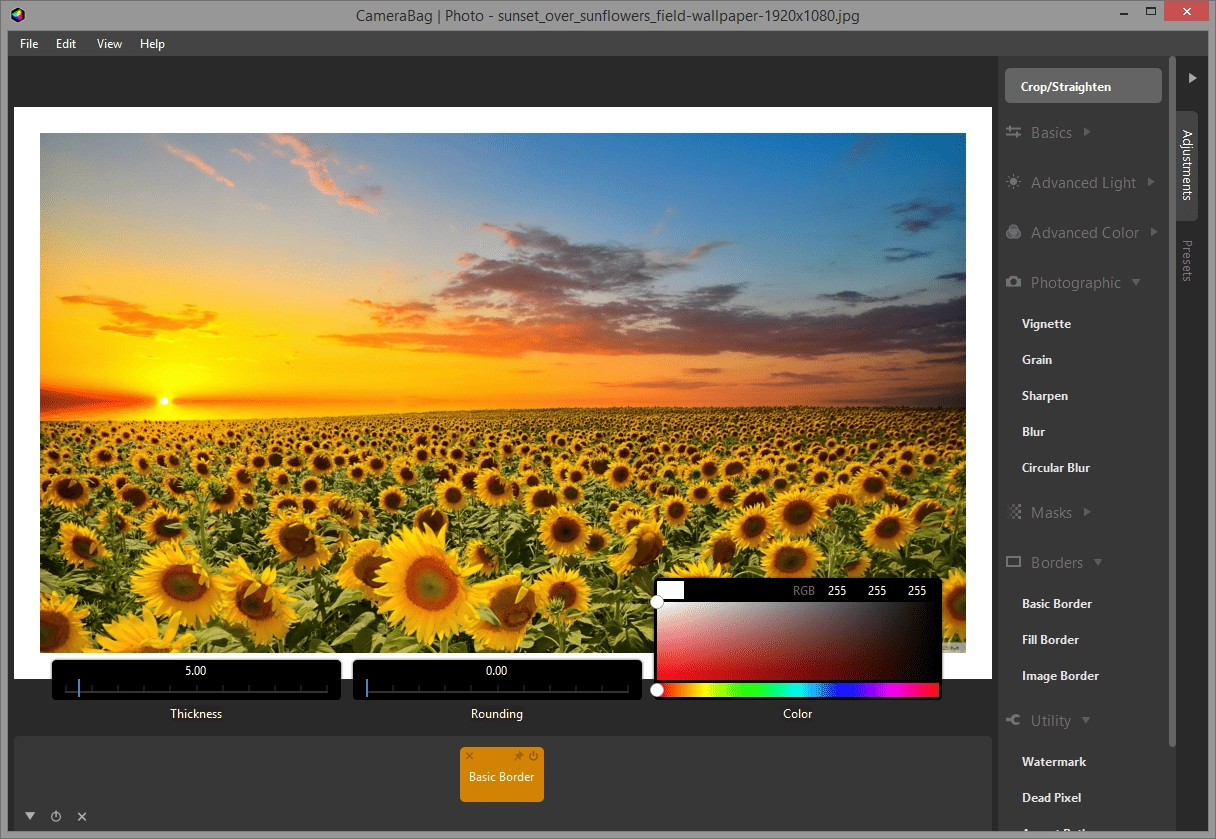Expand the Advanced Color section arrow
Screen dimensions: 1216x839
pyautogui.click(x=1155, y=232)
